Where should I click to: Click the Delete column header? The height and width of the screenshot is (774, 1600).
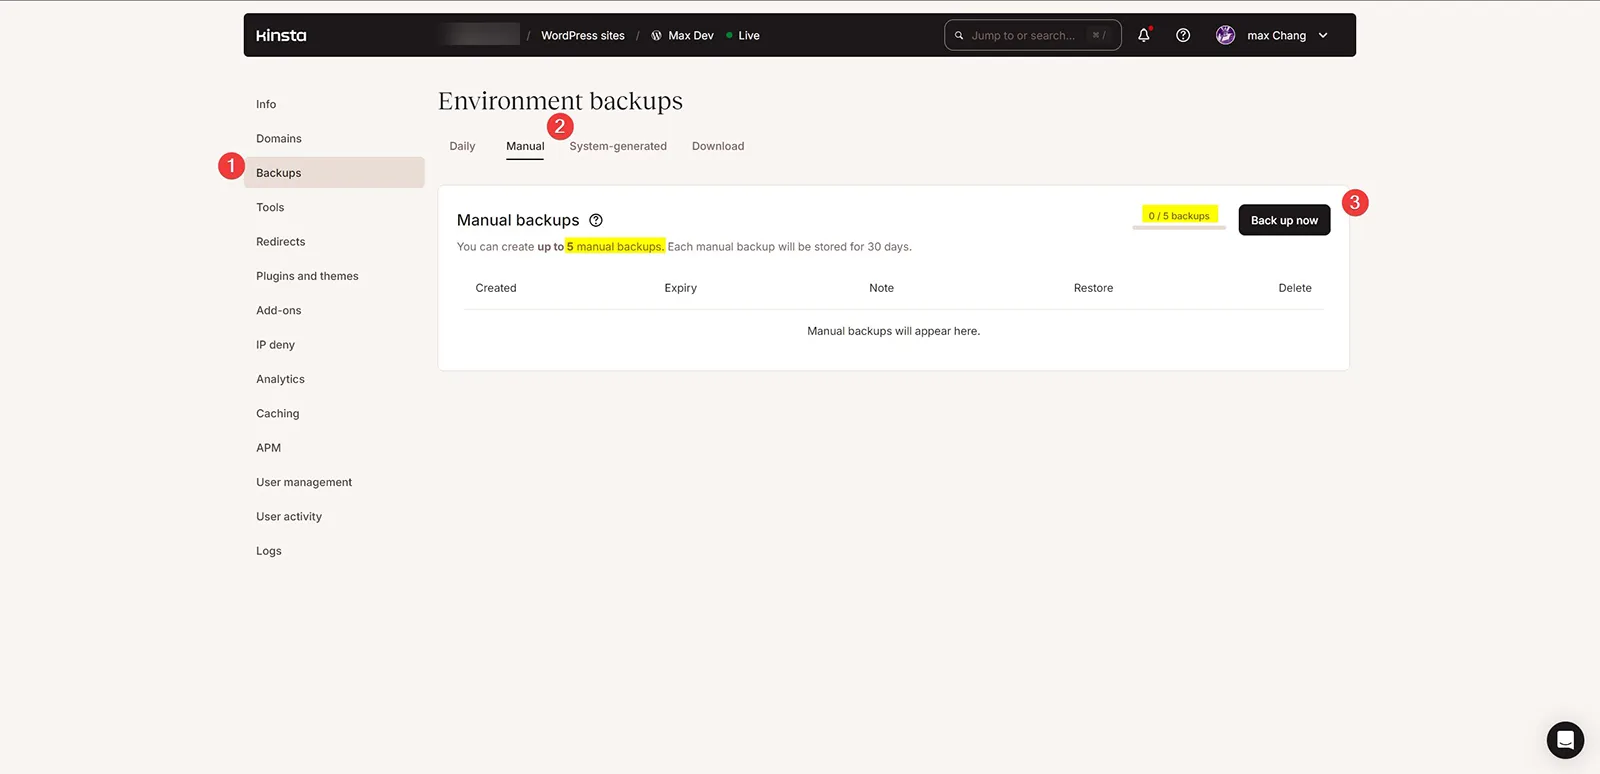(1295, 288)
